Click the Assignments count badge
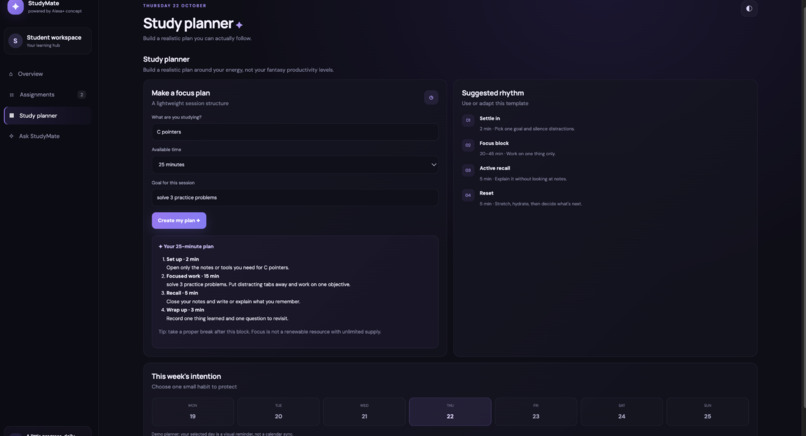This screenshot has width=806, height=436. [x=81, y=95]
